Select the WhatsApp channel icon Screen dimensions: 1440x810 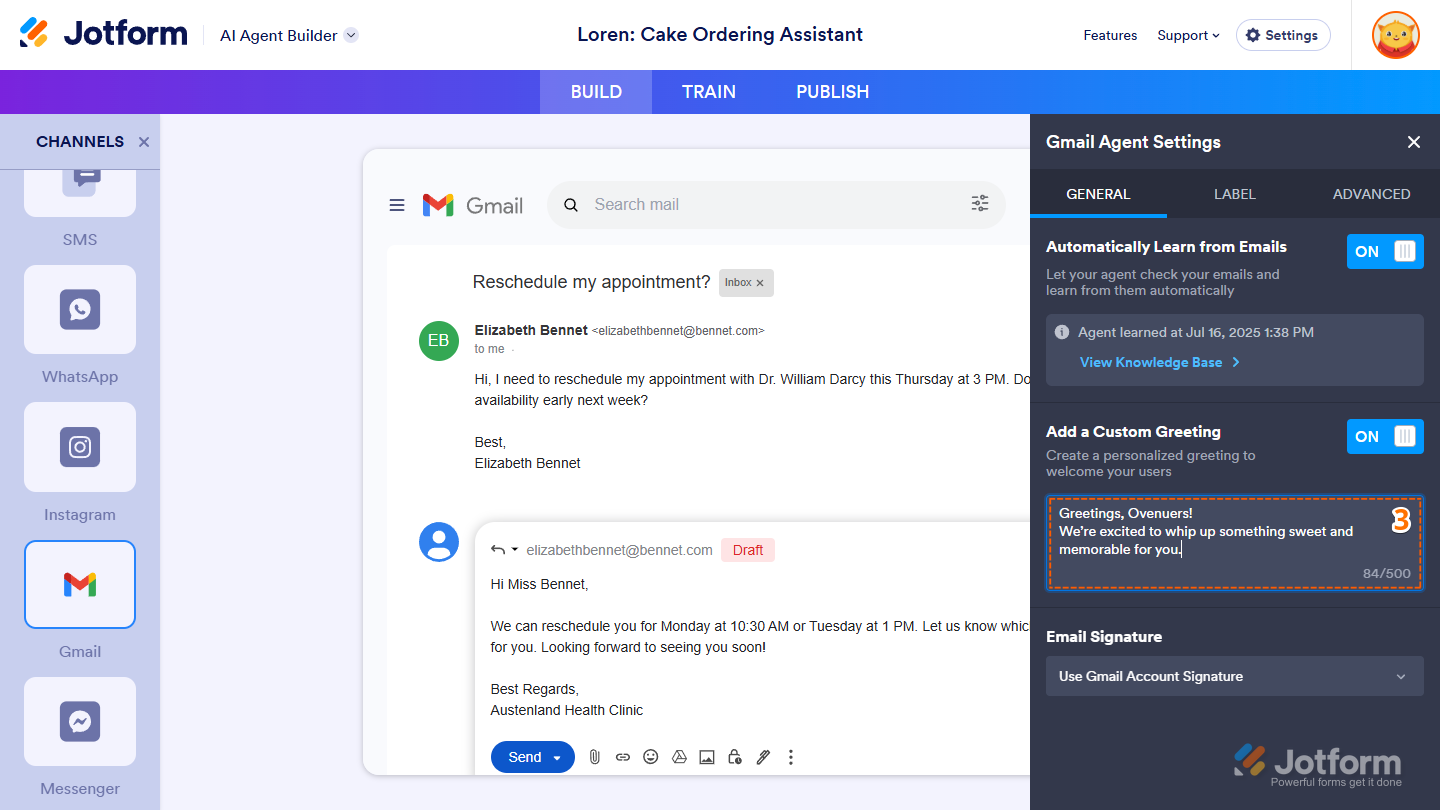[x=80, y=309]
